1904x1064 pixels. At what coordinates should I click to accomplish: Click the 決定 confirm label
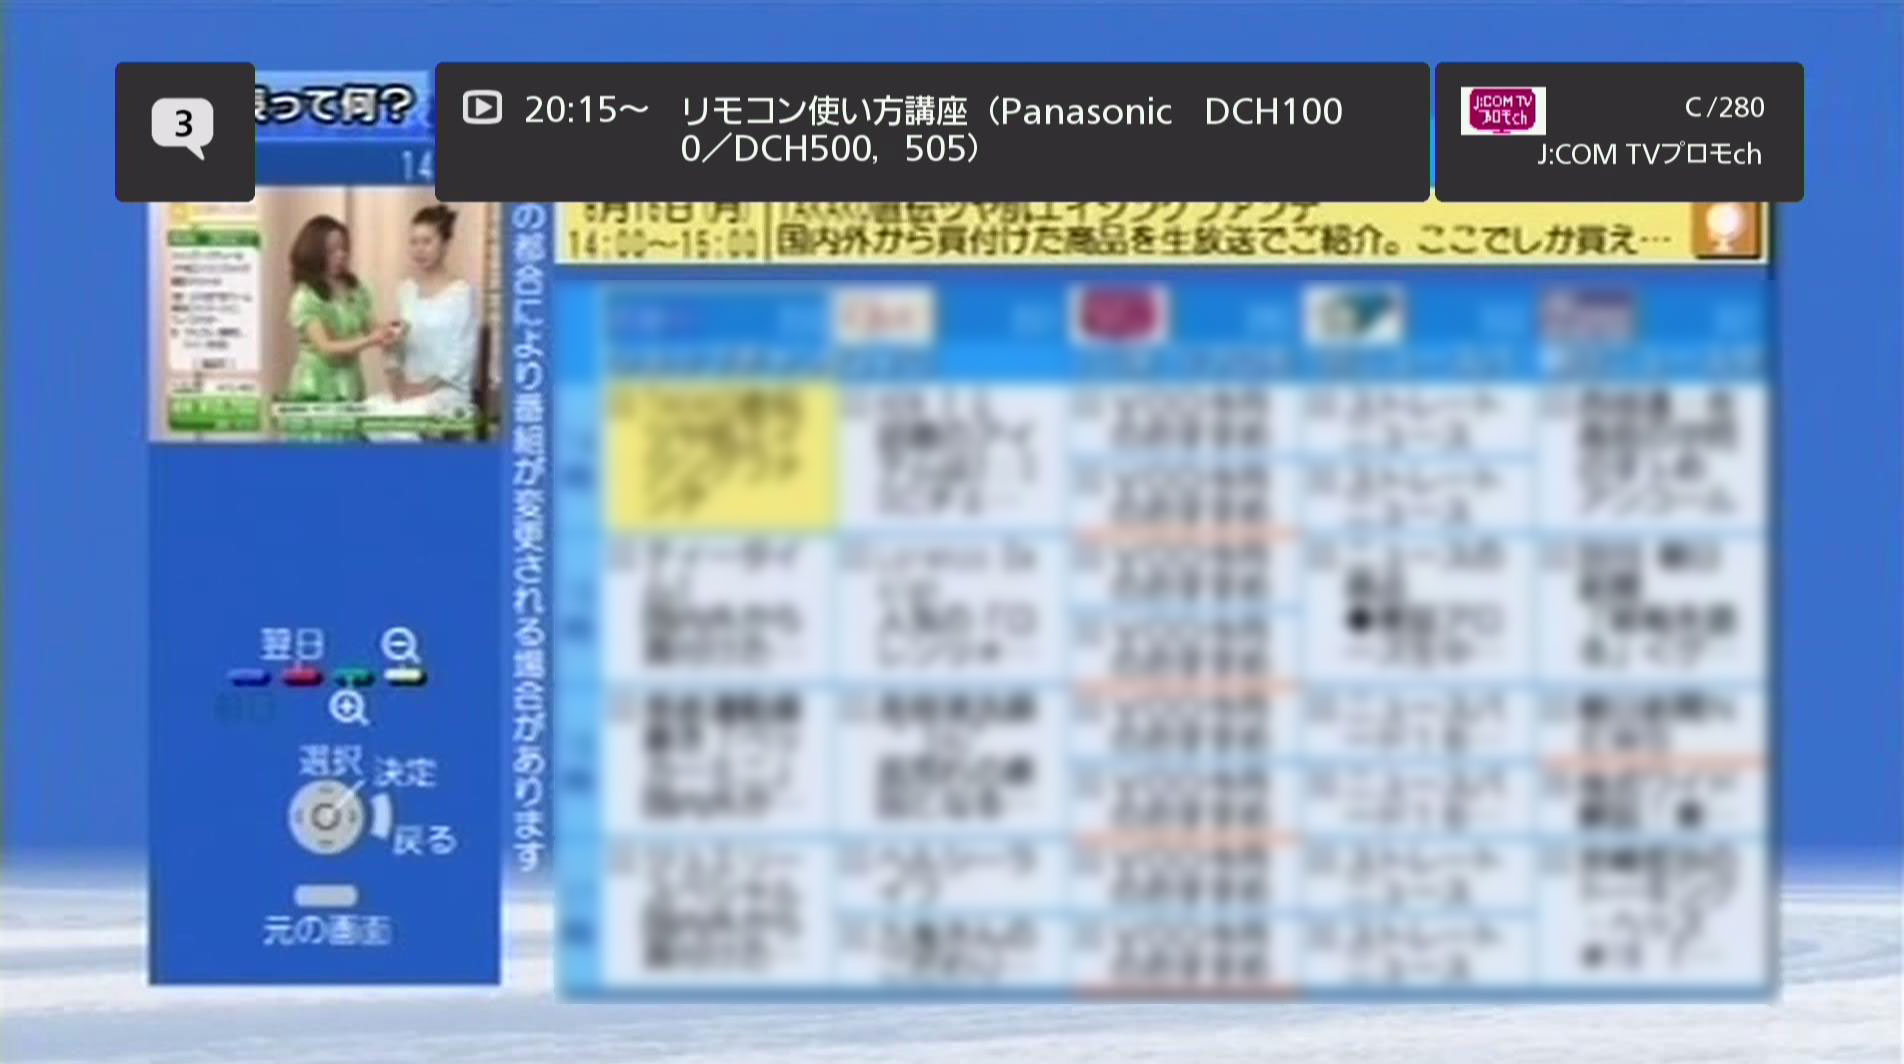click(x=405, y=772)
